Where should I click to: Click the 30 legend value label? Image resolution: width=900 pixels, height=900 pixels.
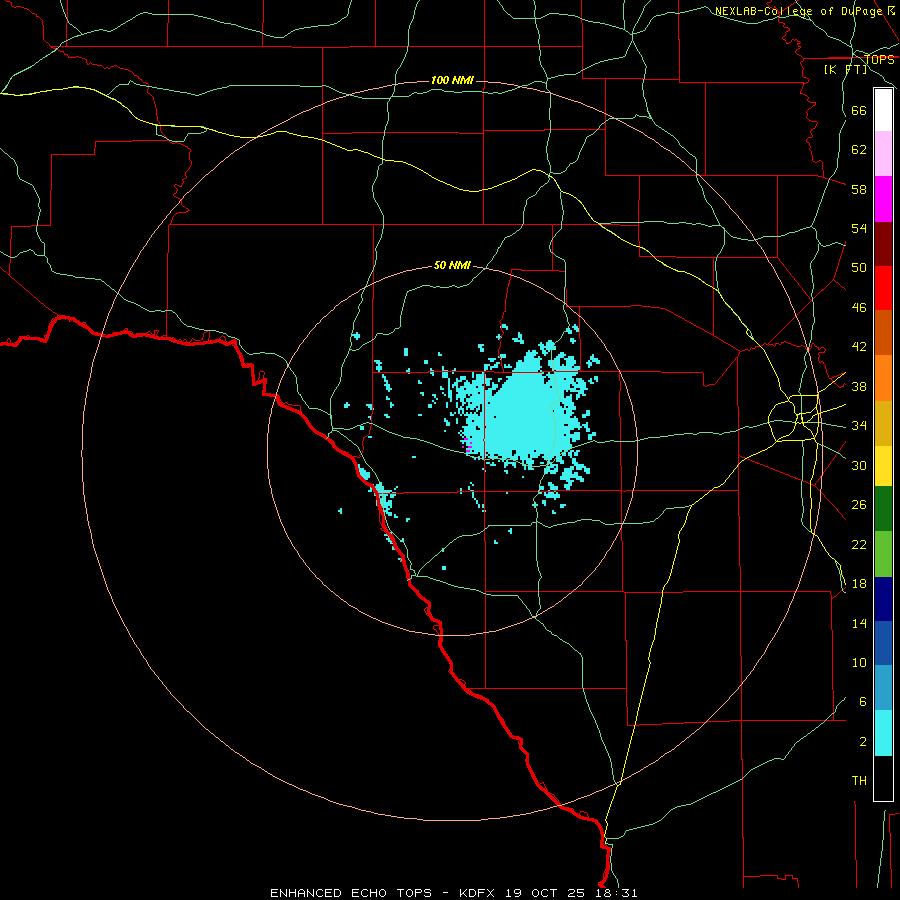pyautogui.click(x=859, y=465)
